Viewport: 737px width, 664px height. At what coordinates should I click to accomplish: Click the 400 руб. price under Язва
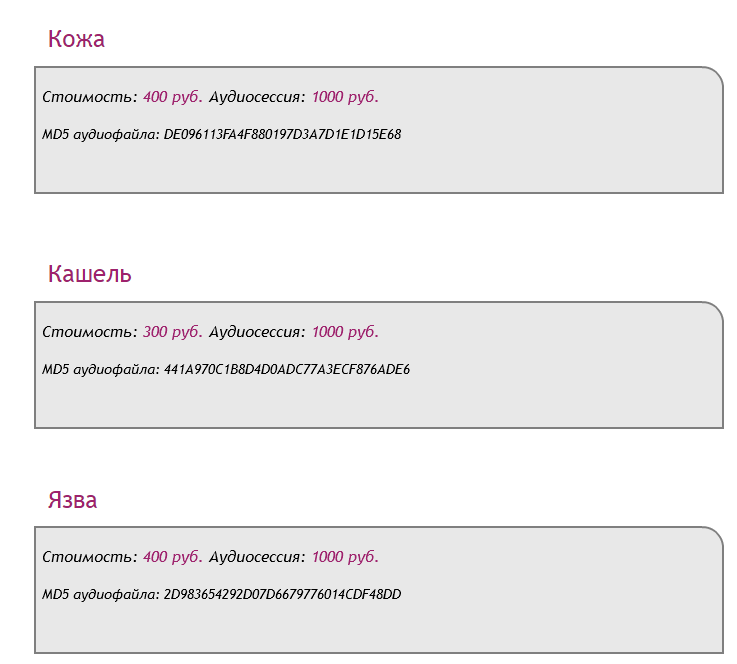pyautogui.click(x=173, y=557)
